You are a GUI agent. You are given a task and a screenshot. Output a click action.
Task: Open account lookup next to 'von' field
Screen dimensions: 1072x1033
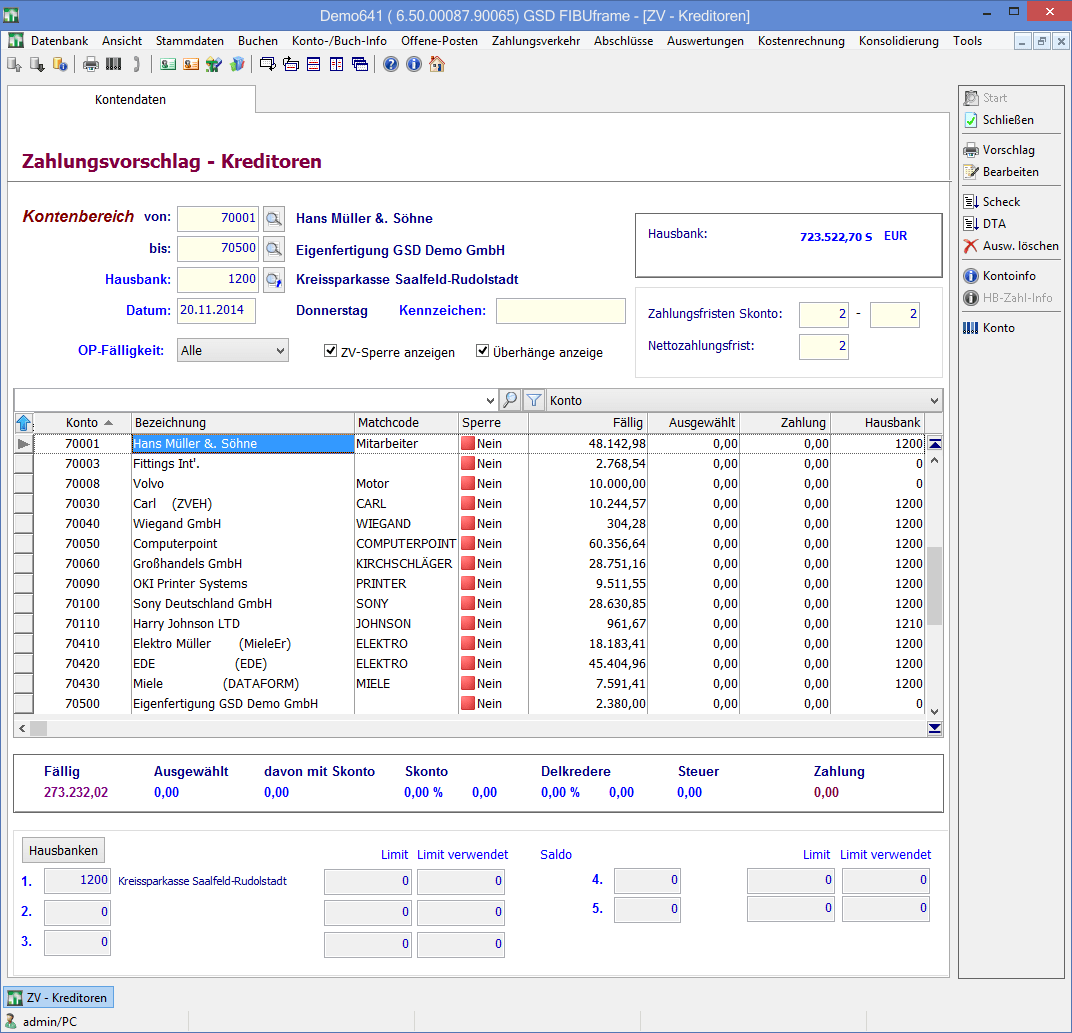point(273,218)
